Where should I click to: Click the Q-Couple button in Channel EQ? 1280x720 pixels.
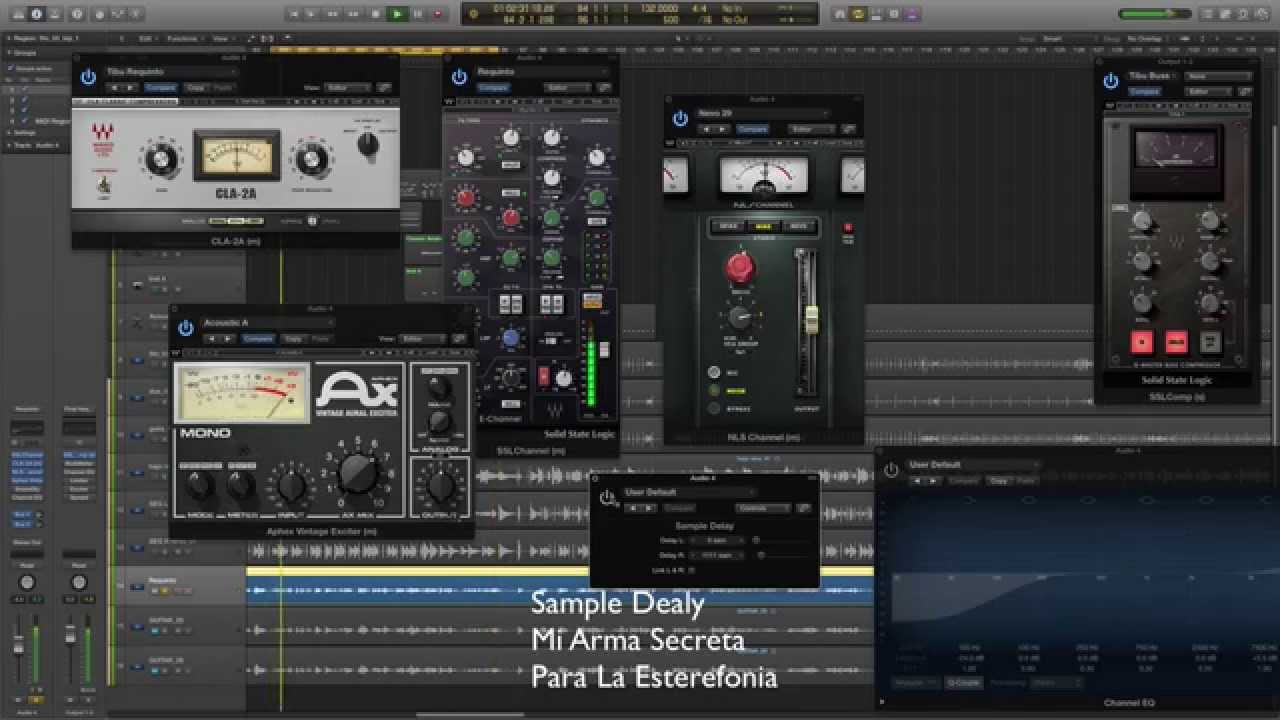click(x=963, y=683)
